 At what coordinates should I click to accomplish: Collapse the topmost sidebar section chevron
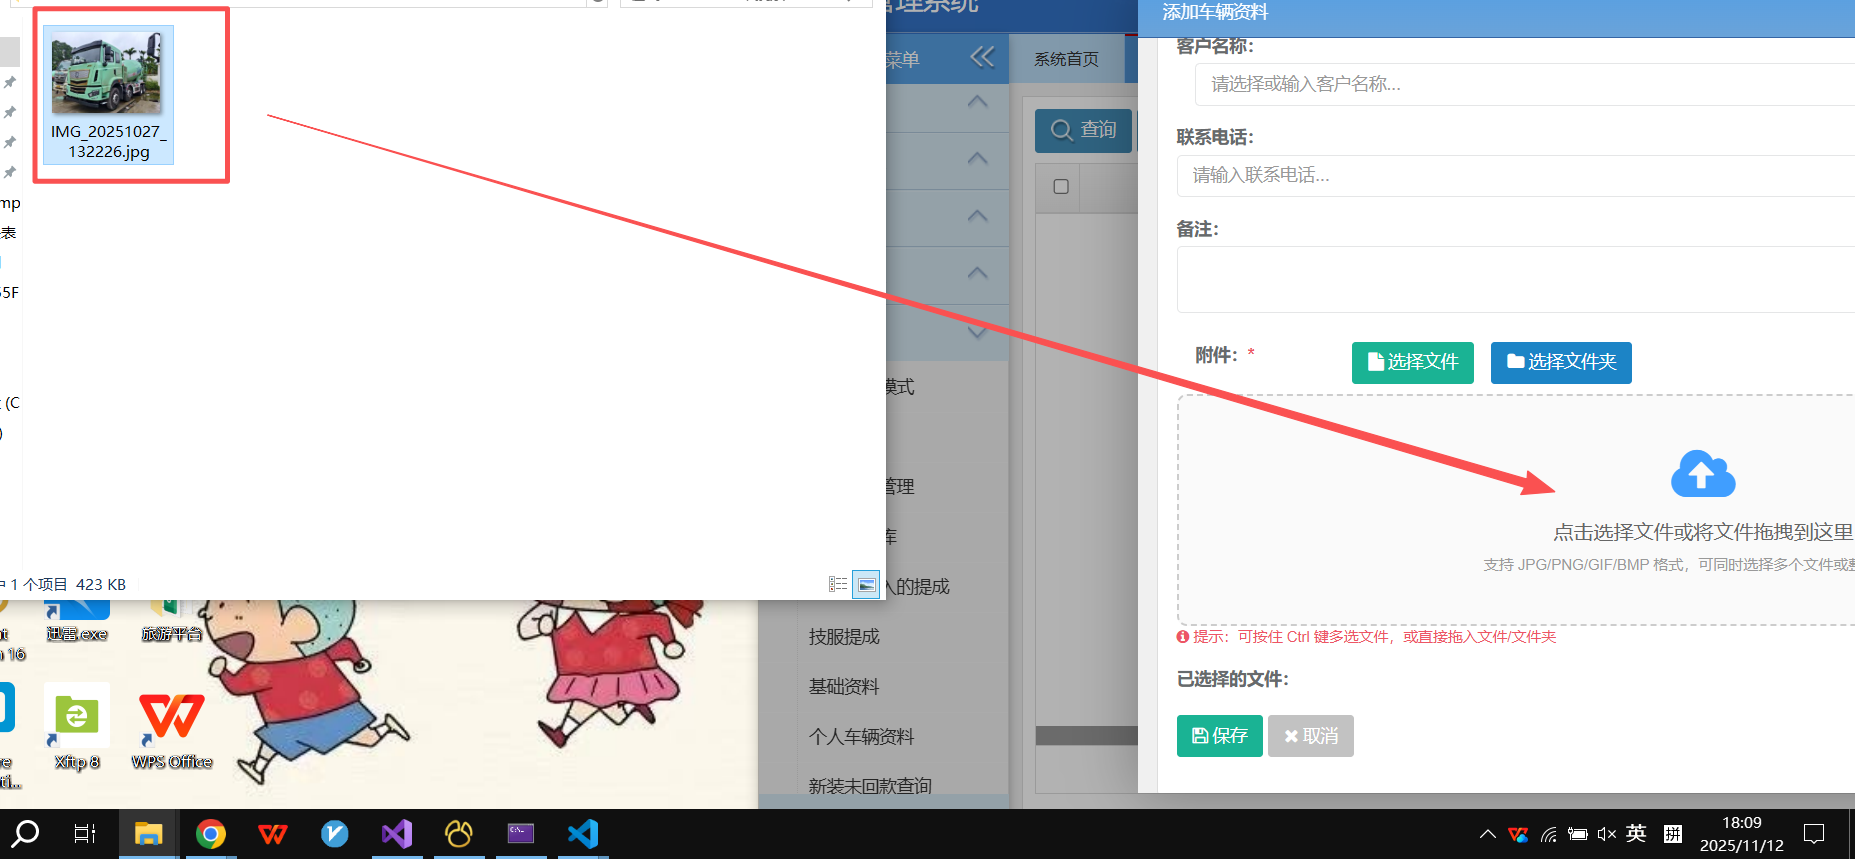click(x=978, y=101)
